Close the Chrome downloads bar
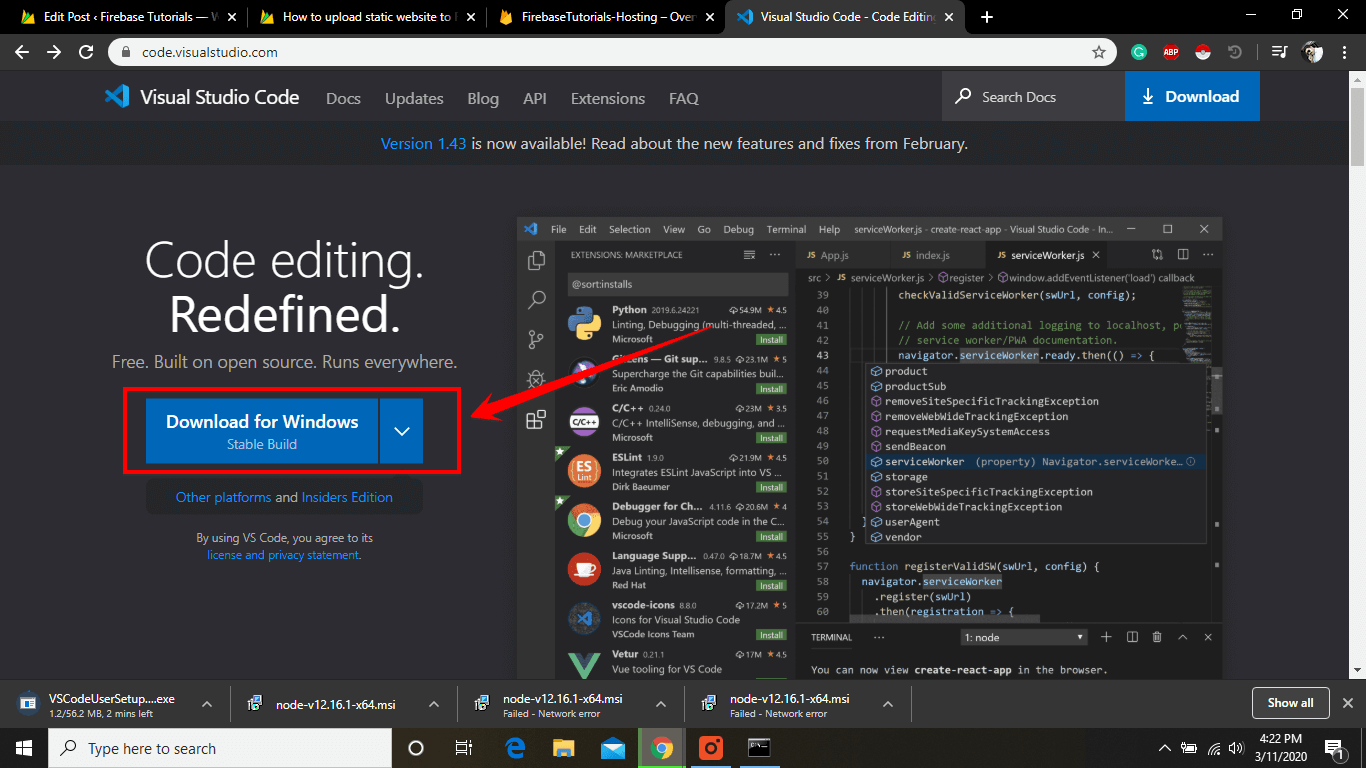This screenshot has width=1366, height=768. tap(1348, 703)
